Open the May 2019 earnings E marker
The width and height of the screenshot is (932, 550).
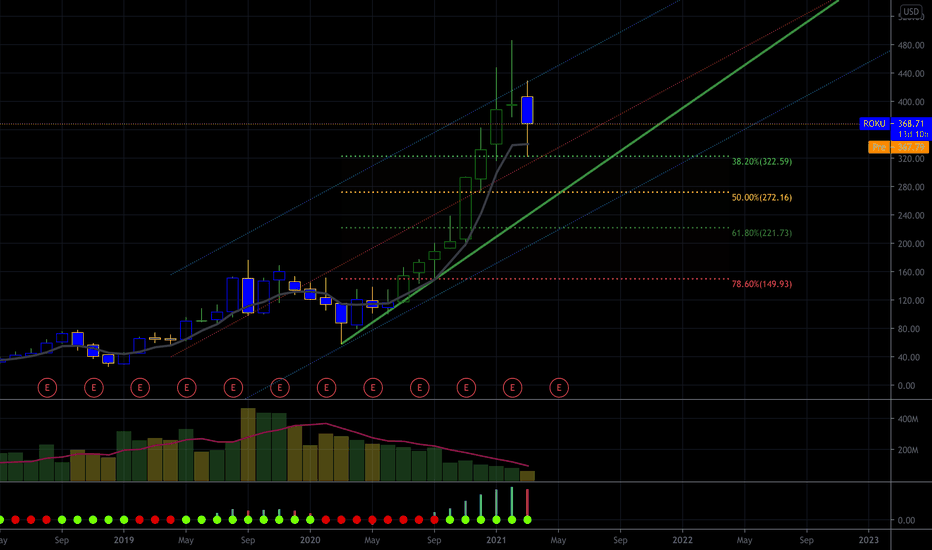(187, 388)
